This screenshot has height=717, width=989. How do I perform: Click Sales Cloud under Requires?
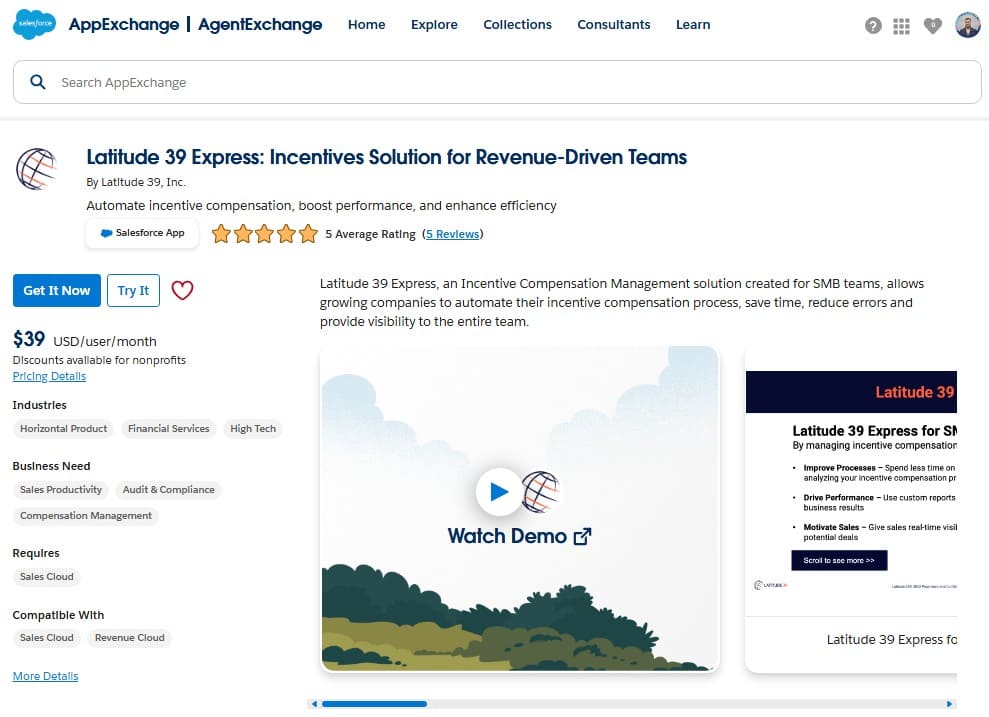(47, 577)
